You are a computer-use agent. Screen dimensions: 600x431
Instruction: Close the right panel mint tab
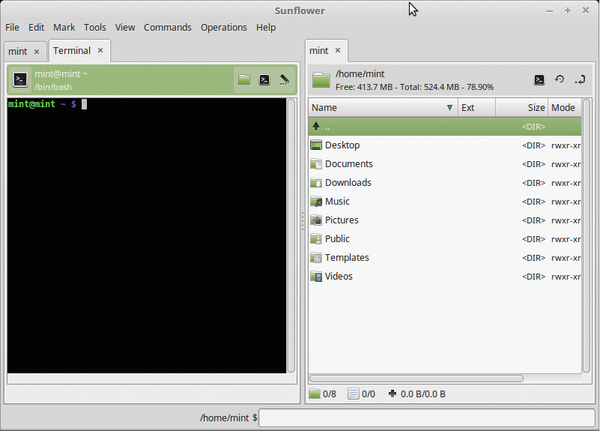click(338, 51)
